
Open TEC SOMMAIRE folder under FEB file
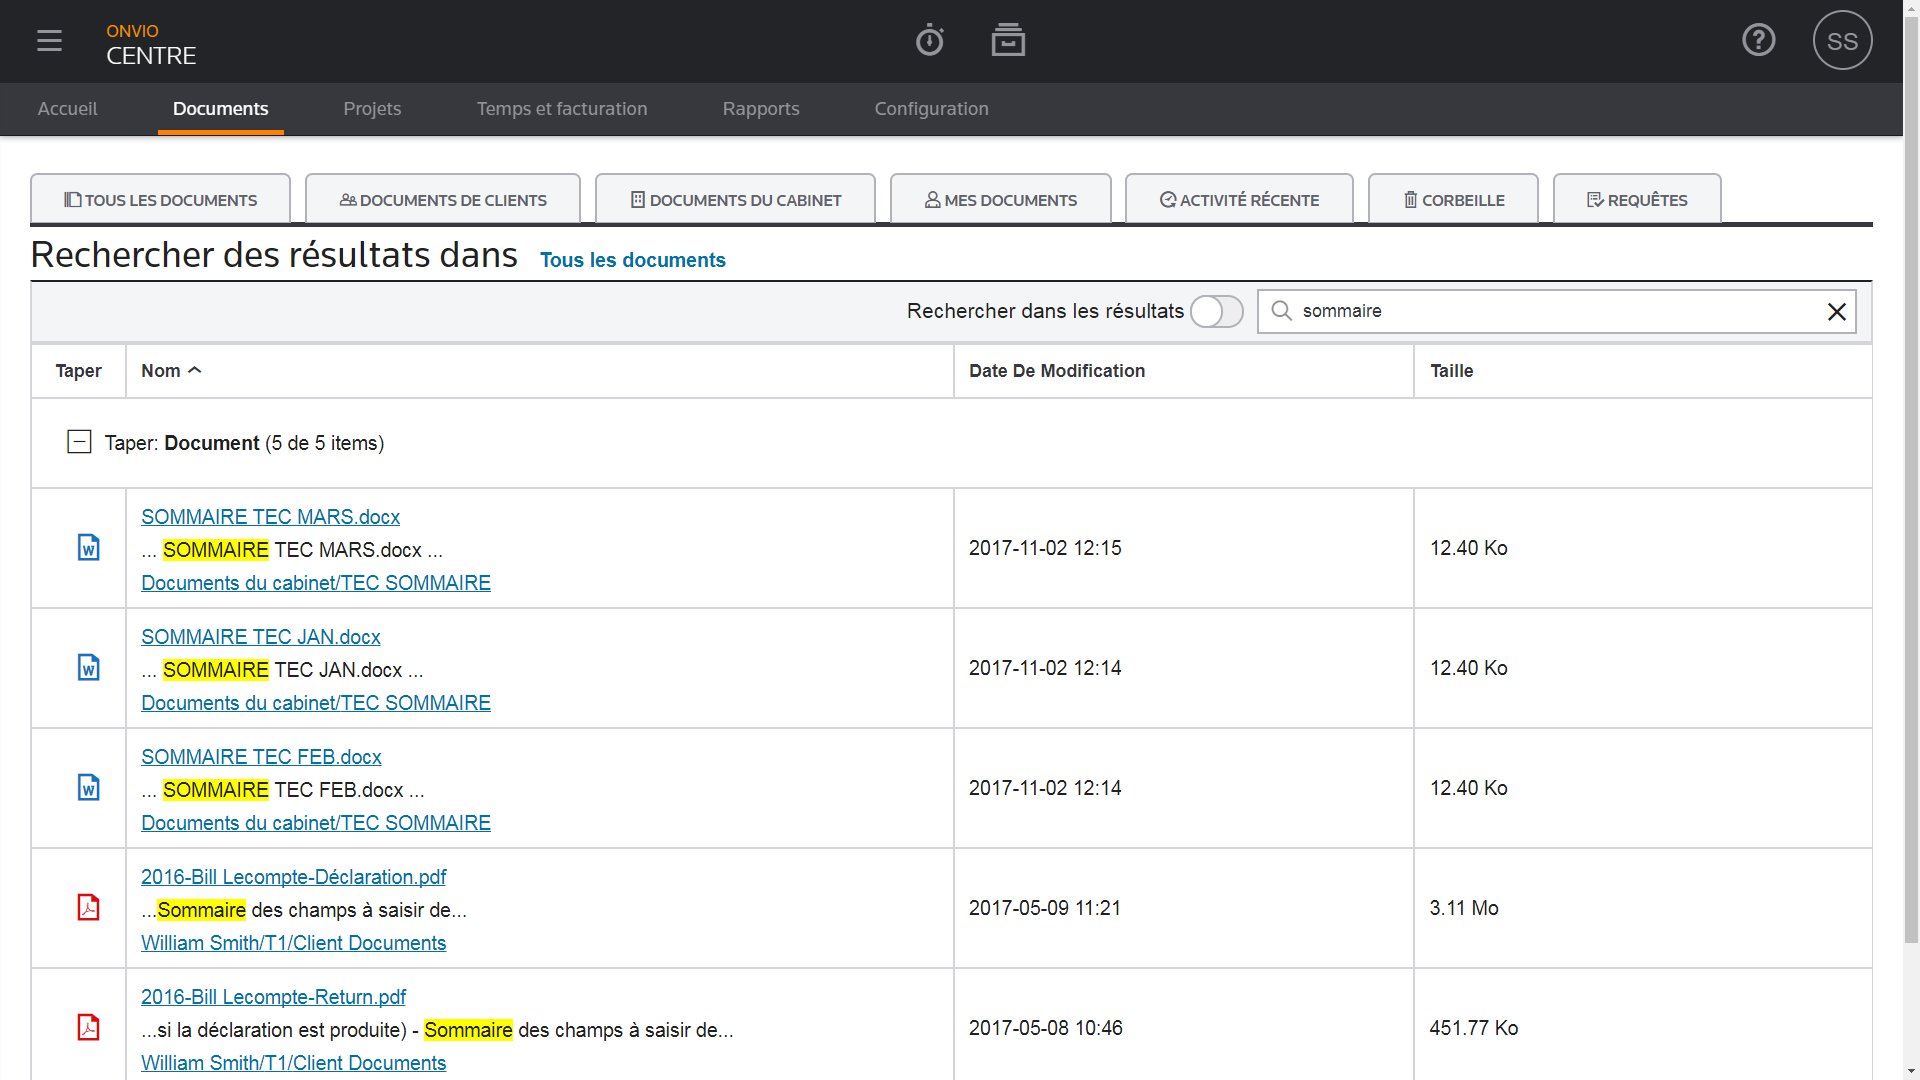(316, 823)
